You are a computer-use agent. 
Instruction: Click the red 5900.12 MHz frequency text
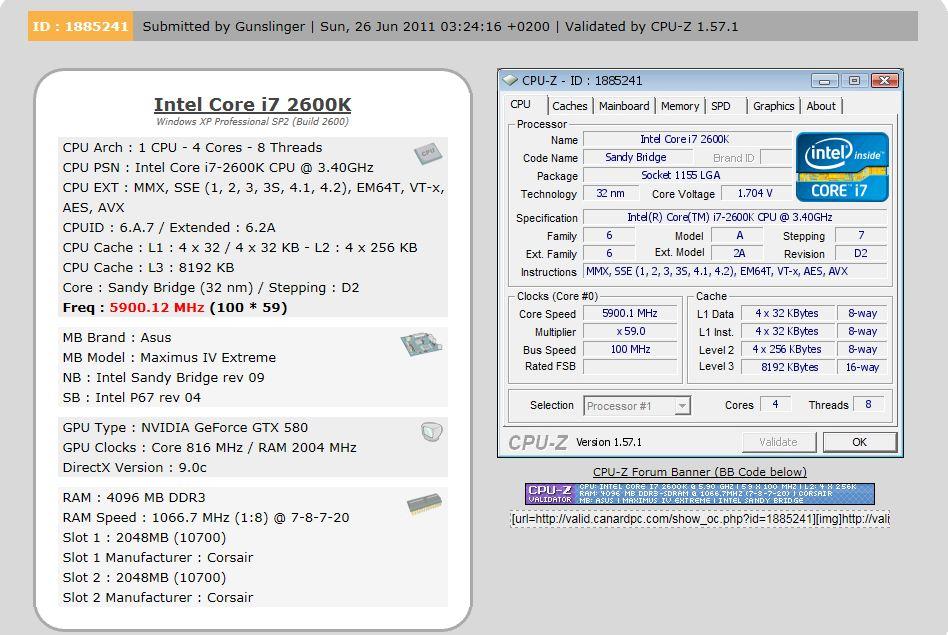[x=157, y=307]
